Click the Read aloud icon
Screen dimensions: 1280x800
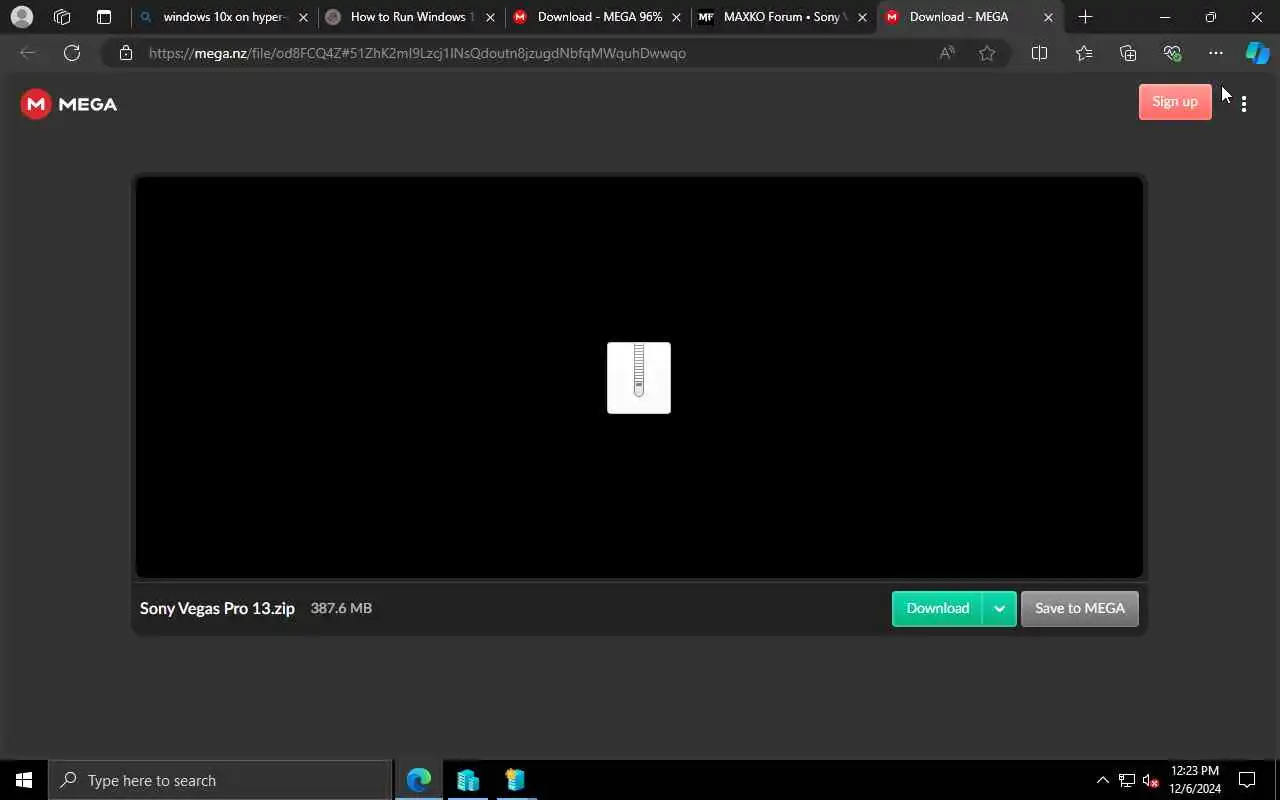pyautogui.click(x=947, y=53)
